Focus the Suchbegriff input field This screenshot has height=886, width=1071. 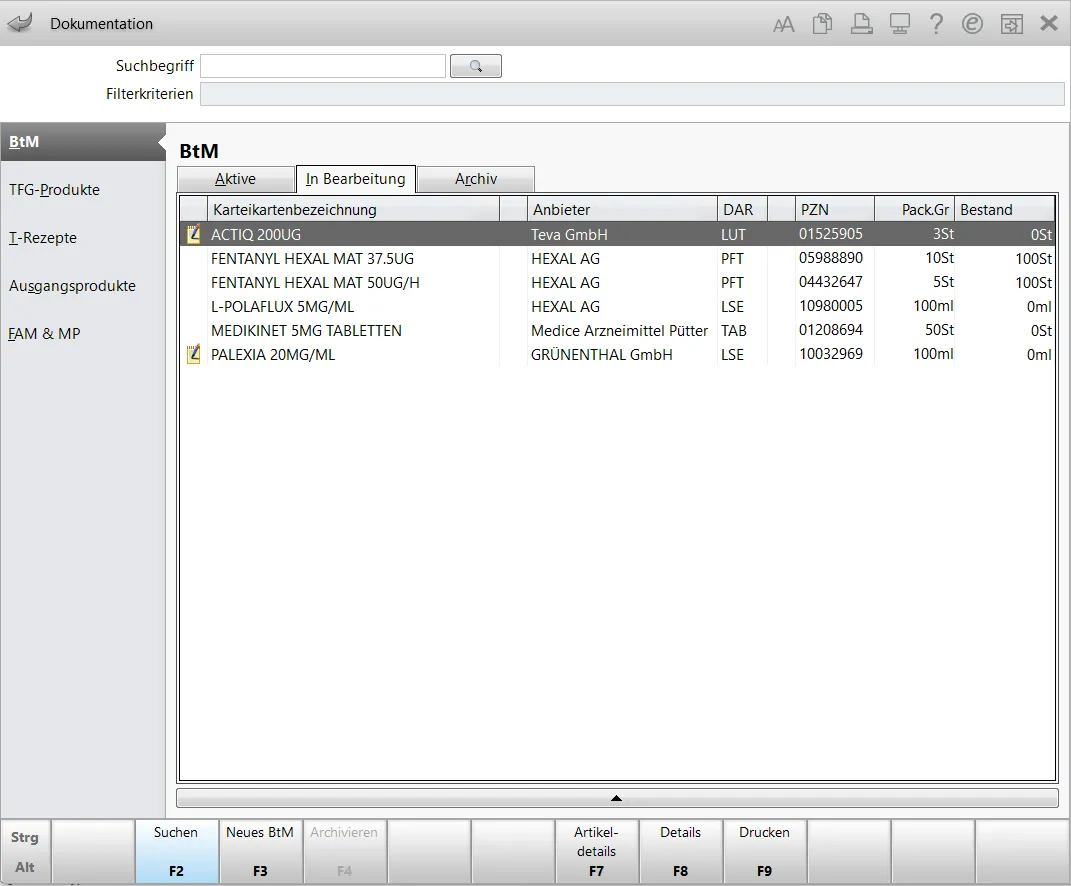coord(323,66)
